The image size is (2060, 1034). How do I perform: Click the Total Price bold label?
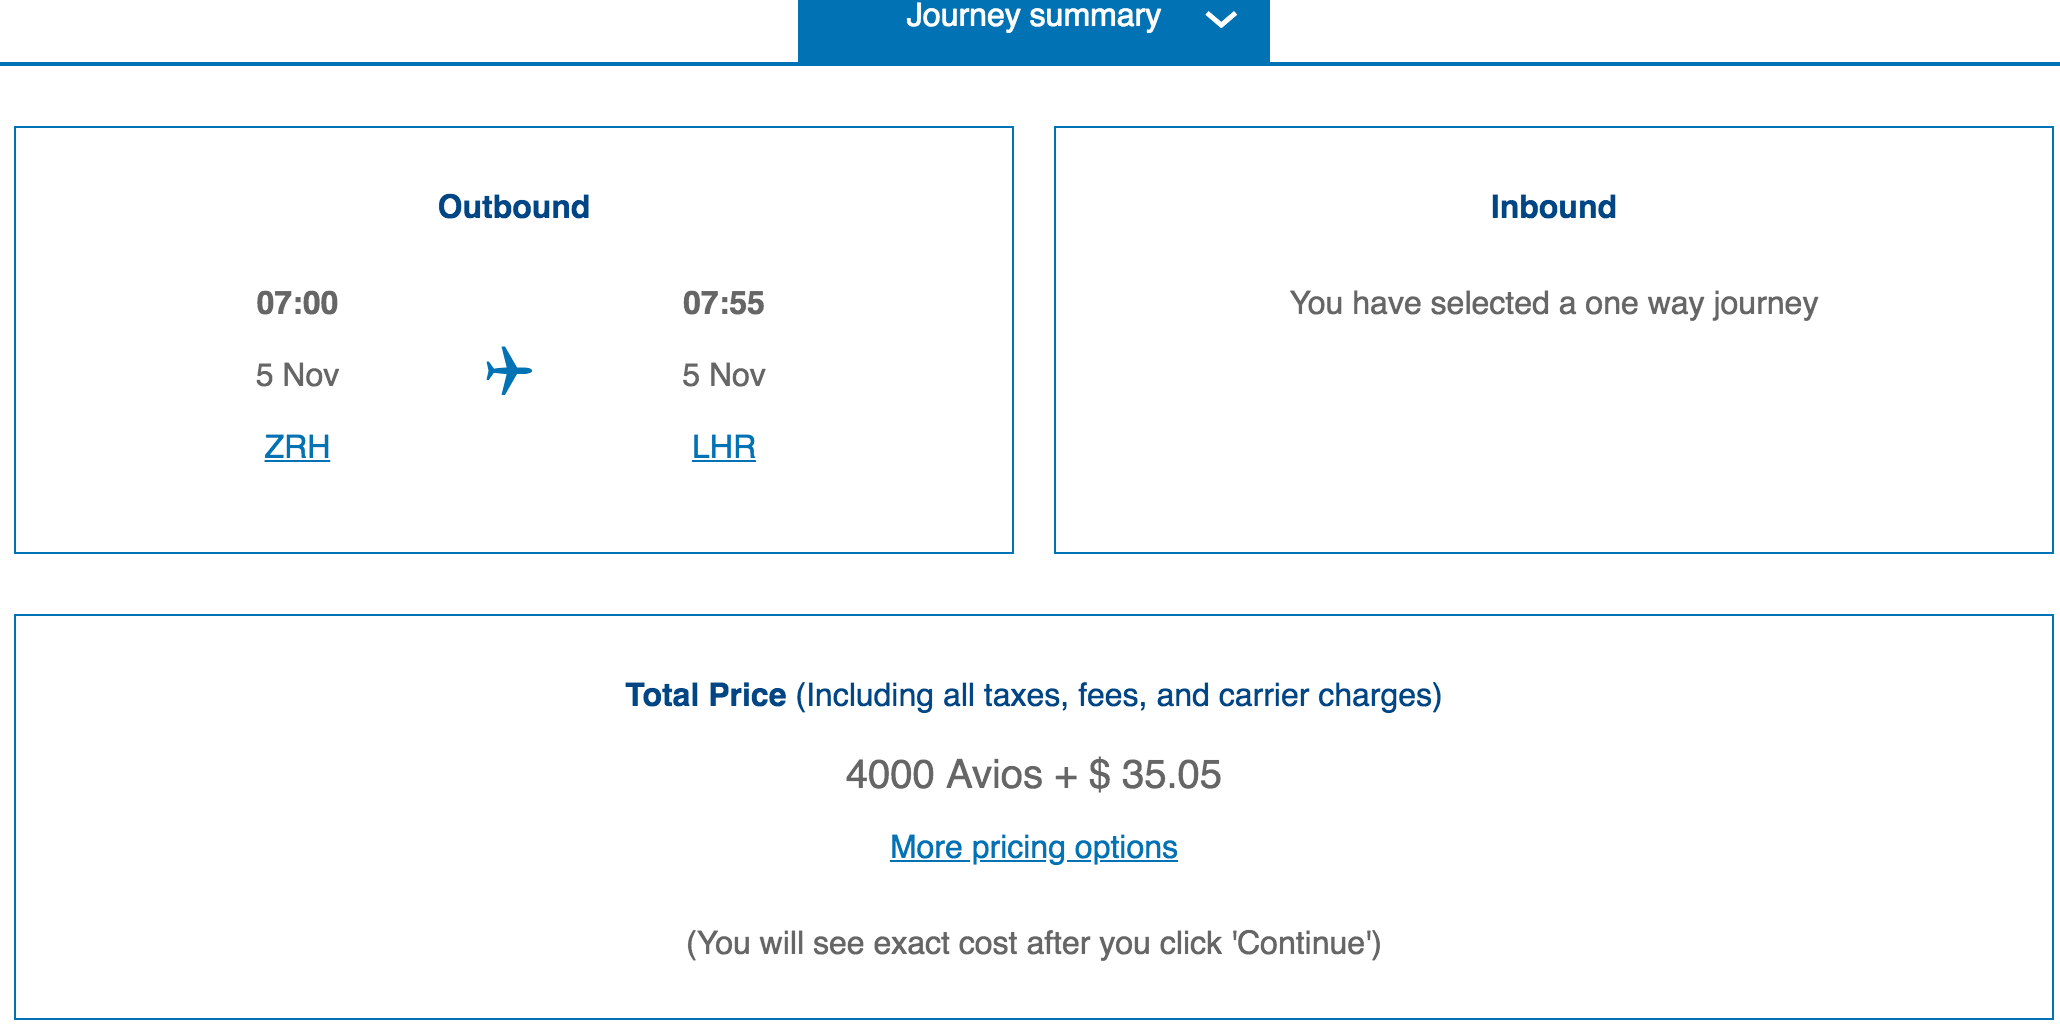pyautogui.click(x=705, y=695)
